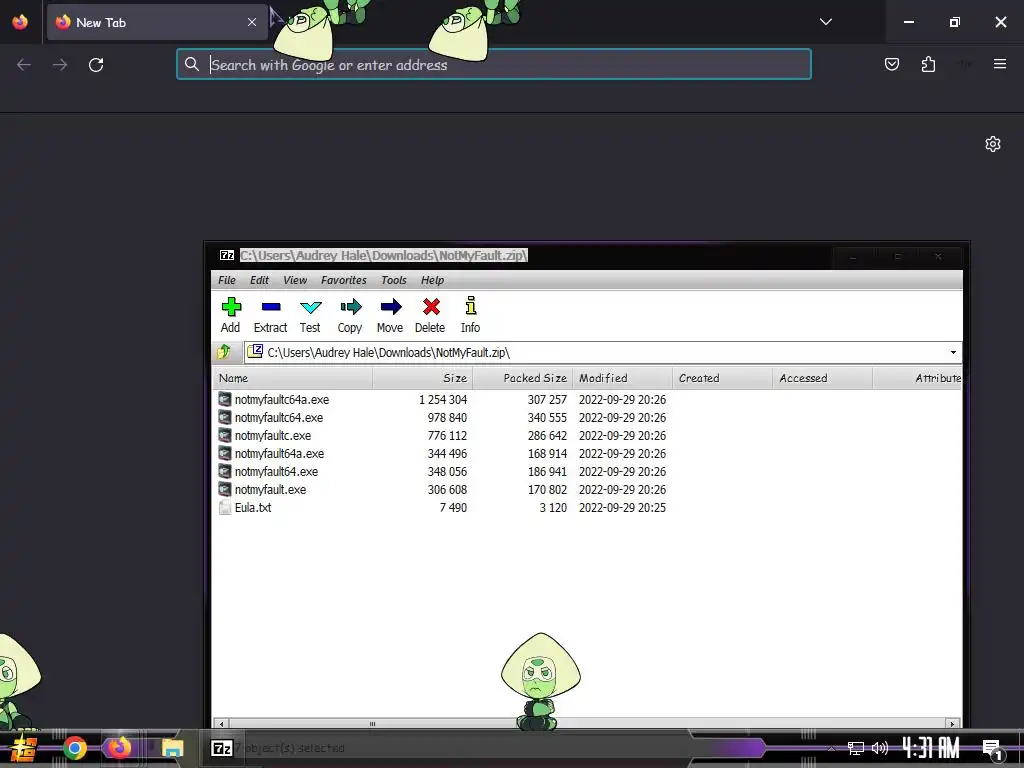The width and height of the screenshot is (1024, 768).
Task: Select notmyfaultc64.exe in the file list
Action: 279,417
